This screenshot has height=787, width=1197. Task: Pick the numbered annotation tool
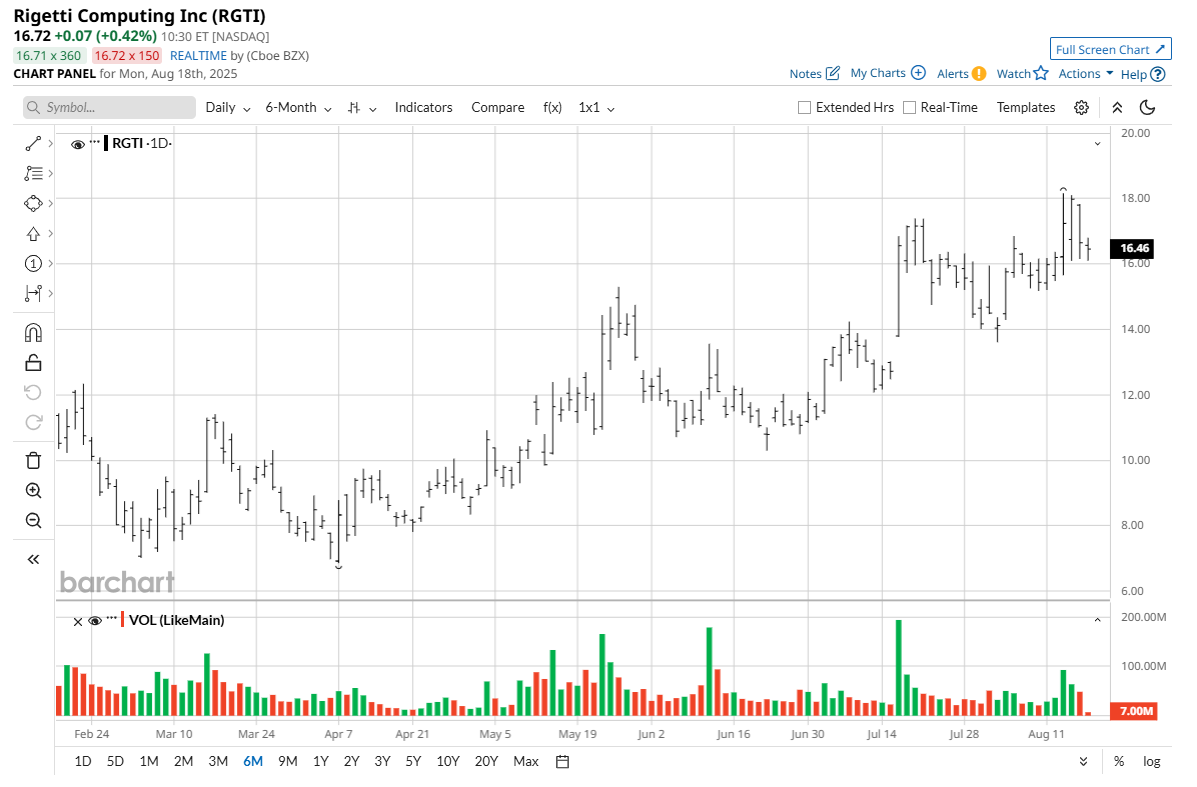point(33,263)
